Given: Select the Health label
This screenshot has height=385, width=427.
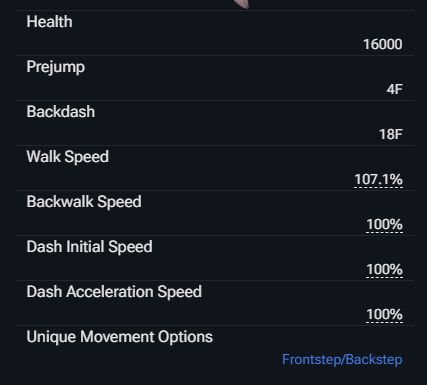Looking at the screenshot, I should coord(49,22).
